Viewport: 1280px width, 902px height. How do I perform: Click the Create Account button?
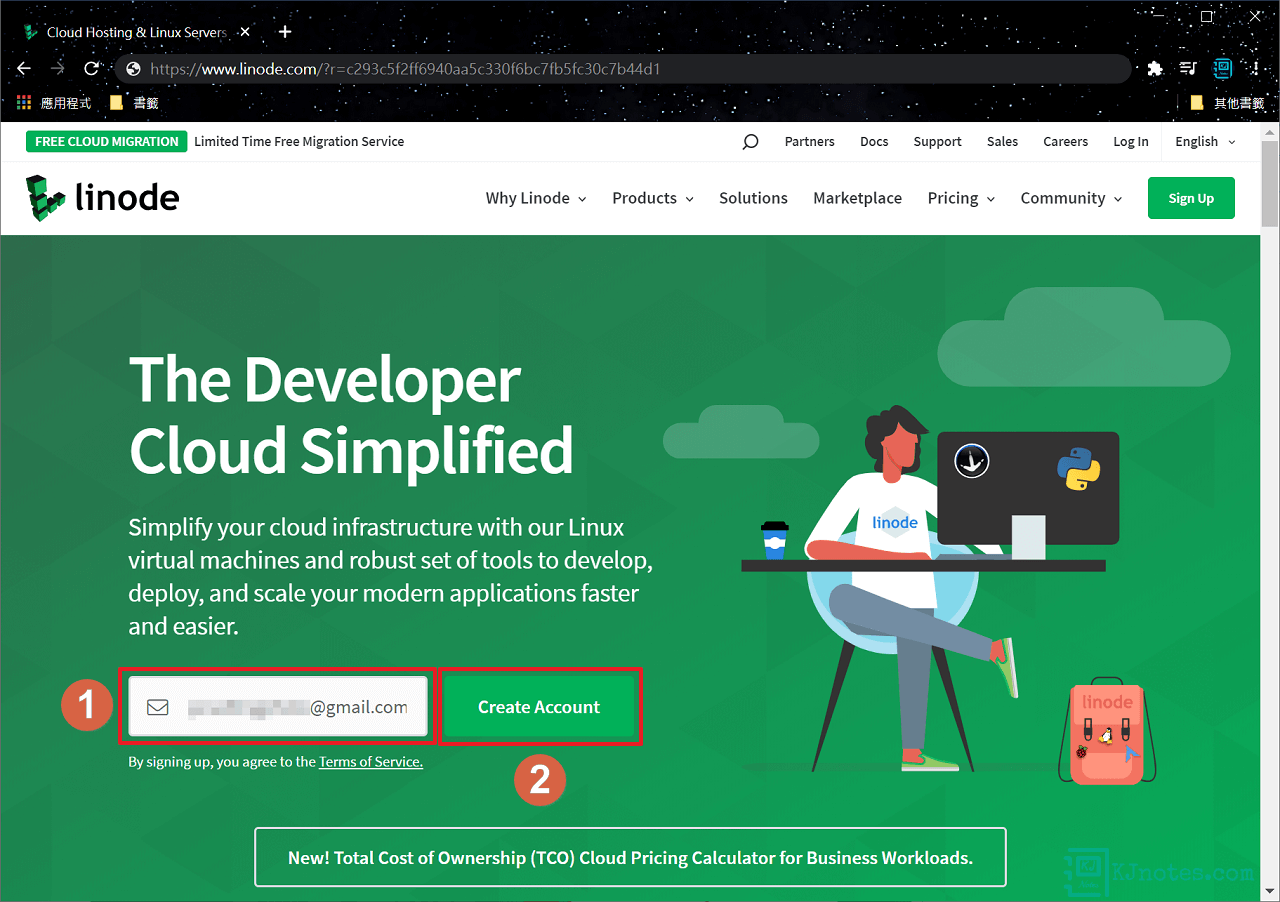coord(540,706)
